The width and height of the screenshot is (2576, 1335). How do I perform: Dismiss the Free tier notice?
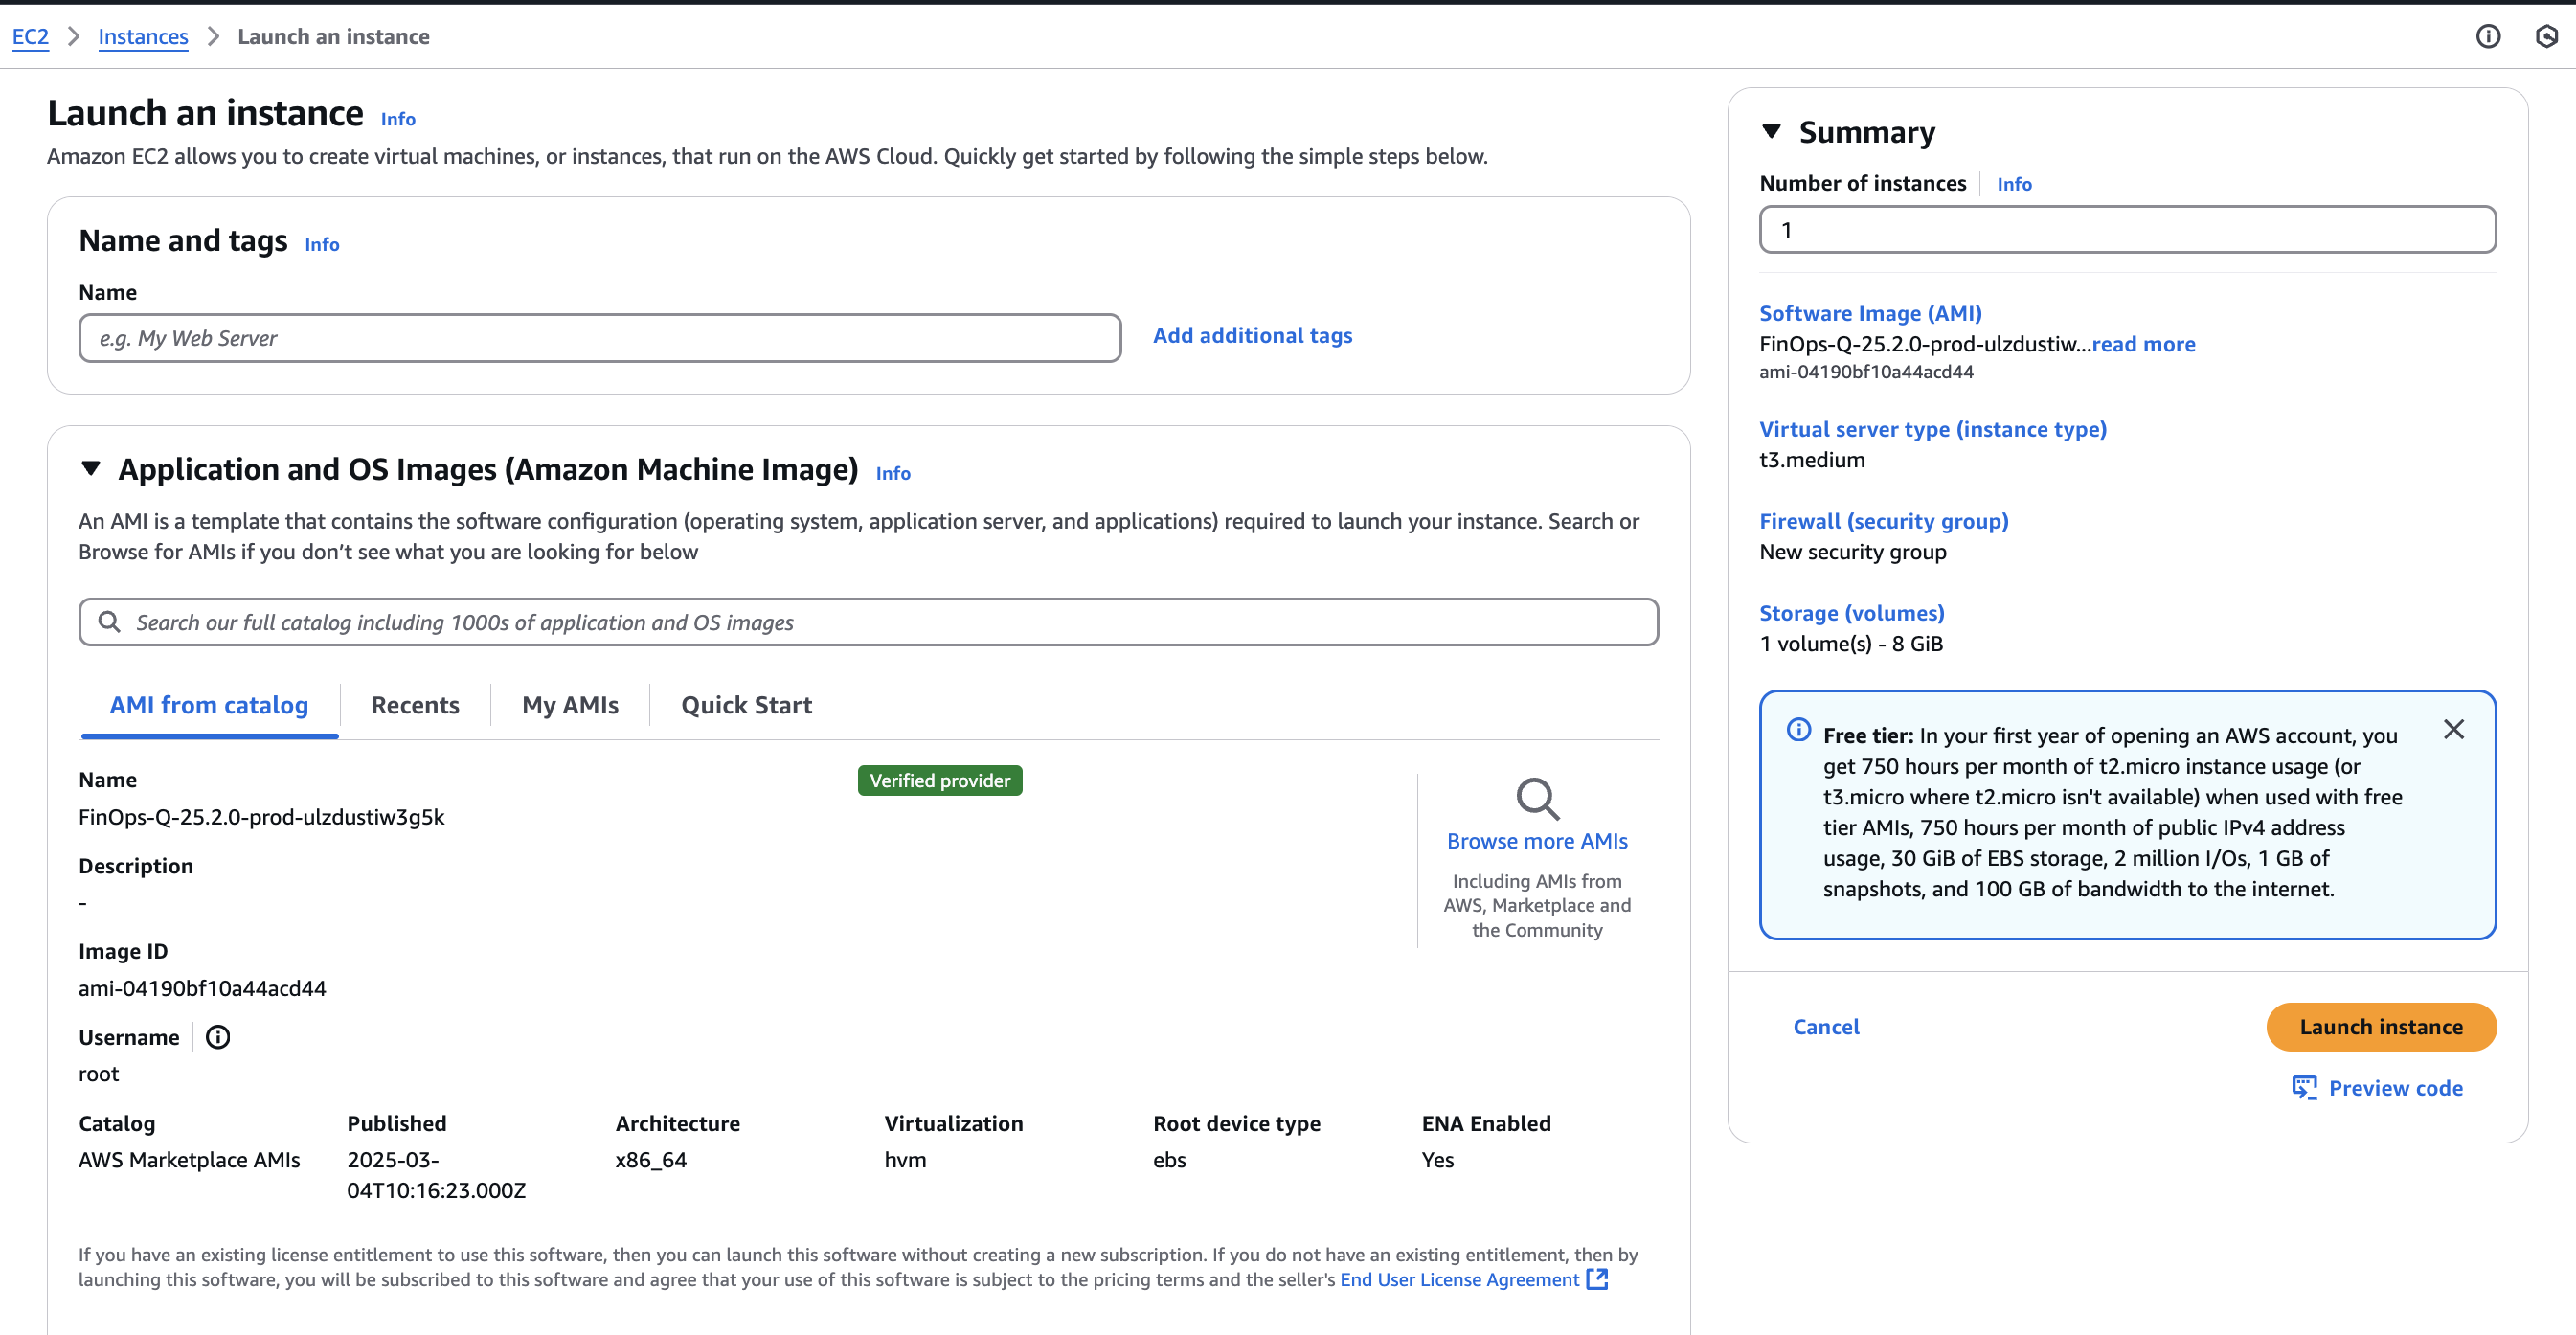click(2453, 729)
